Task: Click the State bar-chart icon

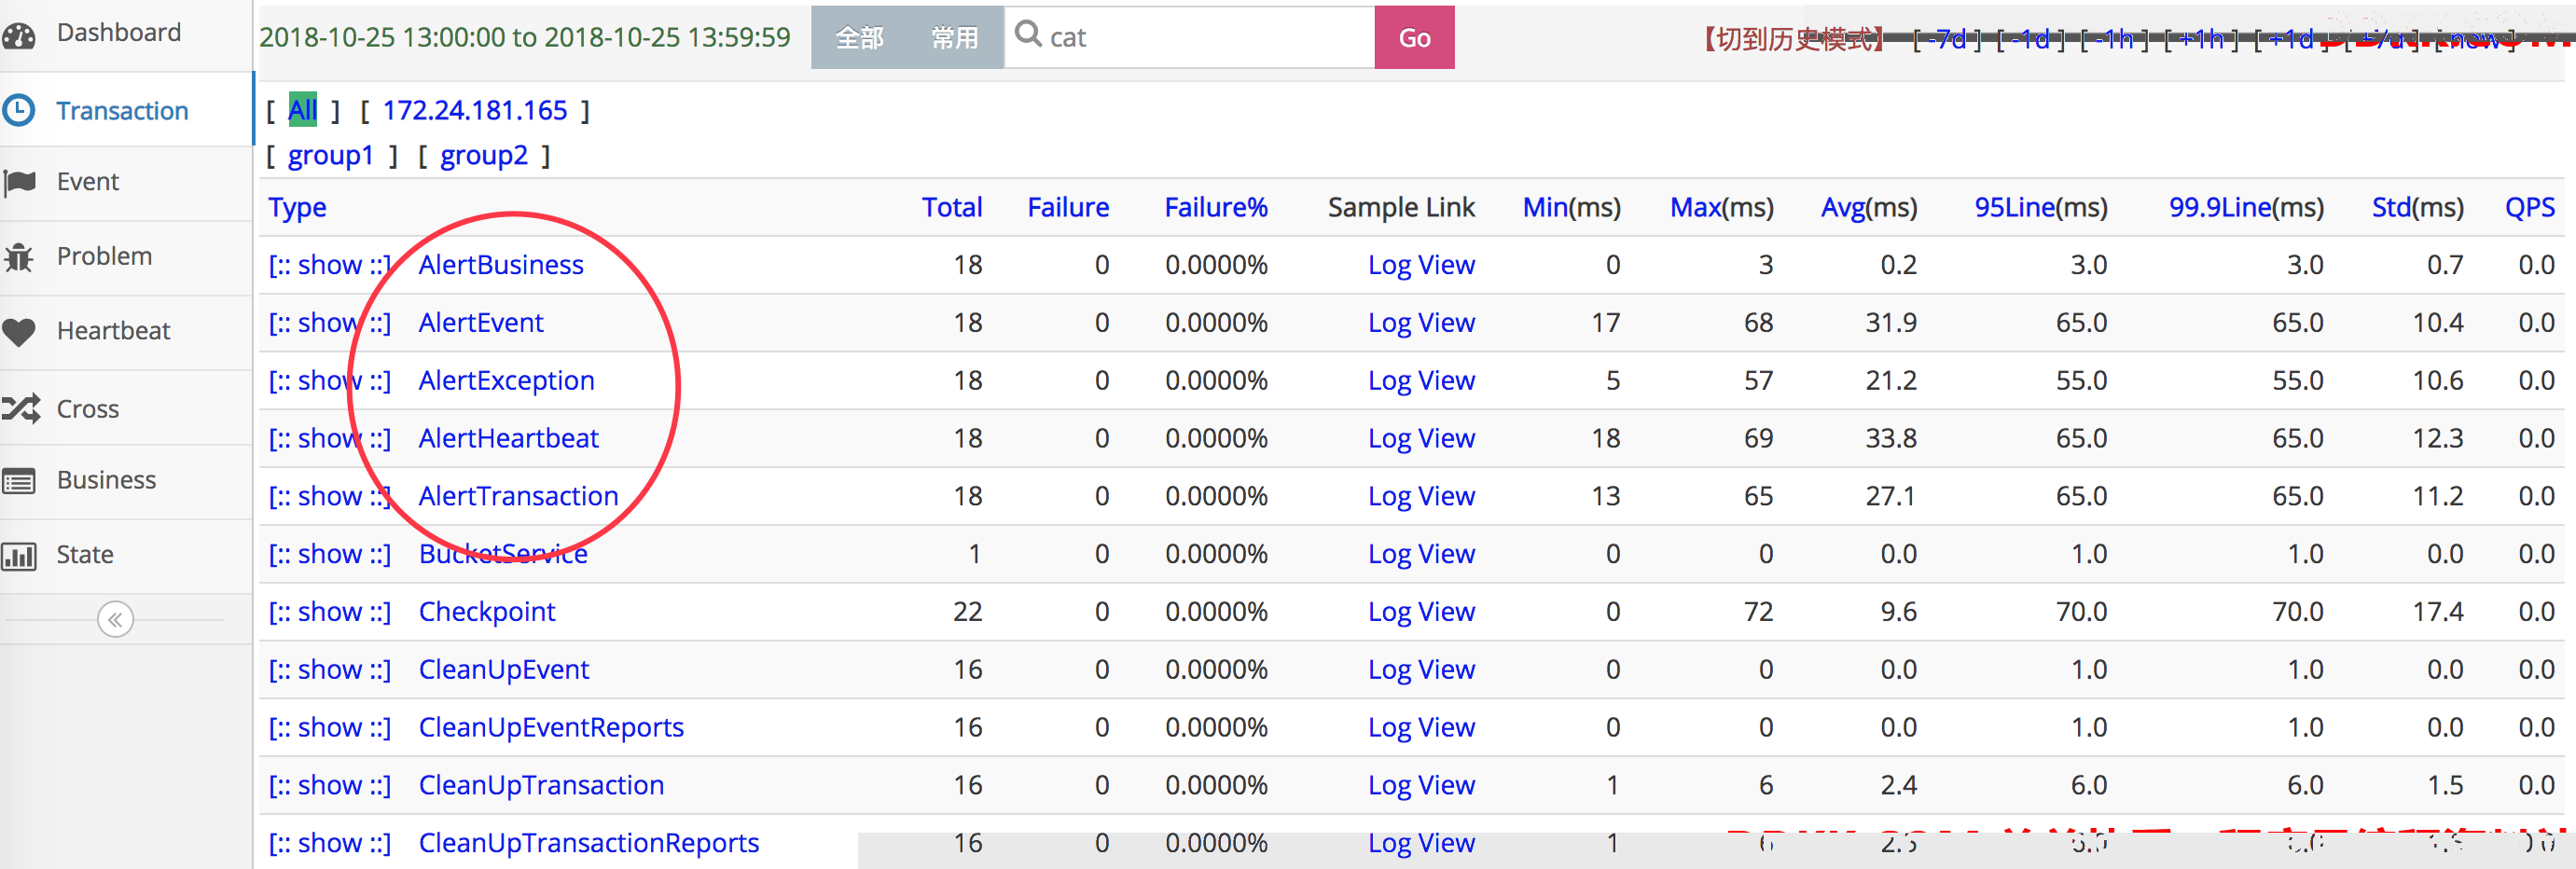Action: pos(19,555)
